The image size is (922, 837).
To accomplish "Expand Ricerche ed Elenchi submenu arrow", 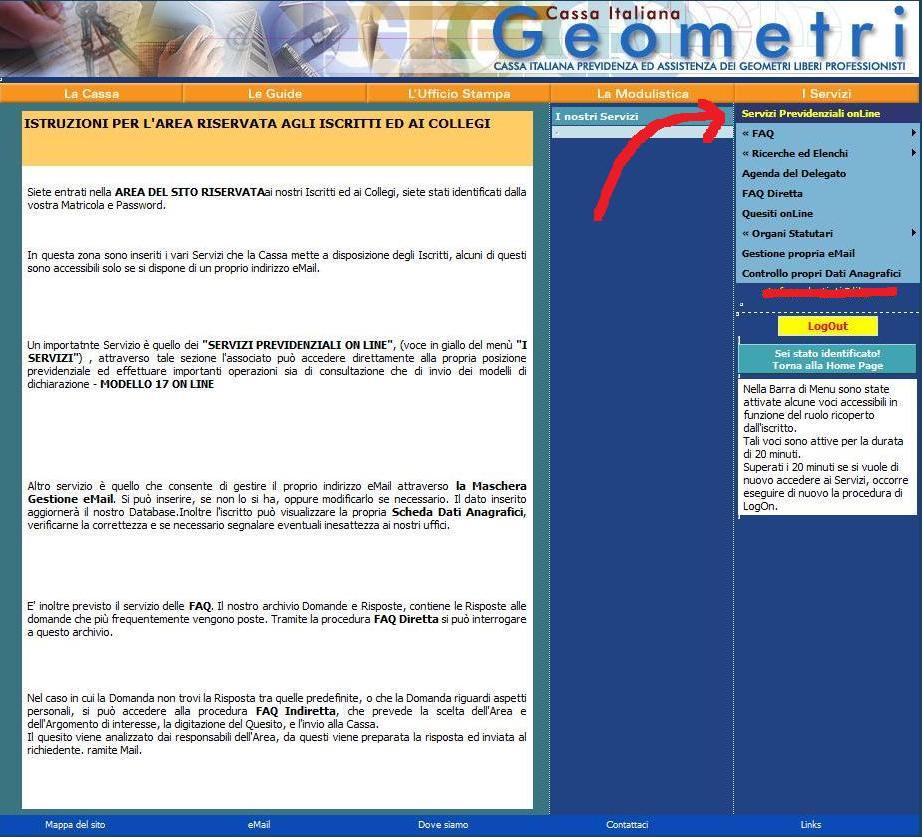I will (913, 153).
